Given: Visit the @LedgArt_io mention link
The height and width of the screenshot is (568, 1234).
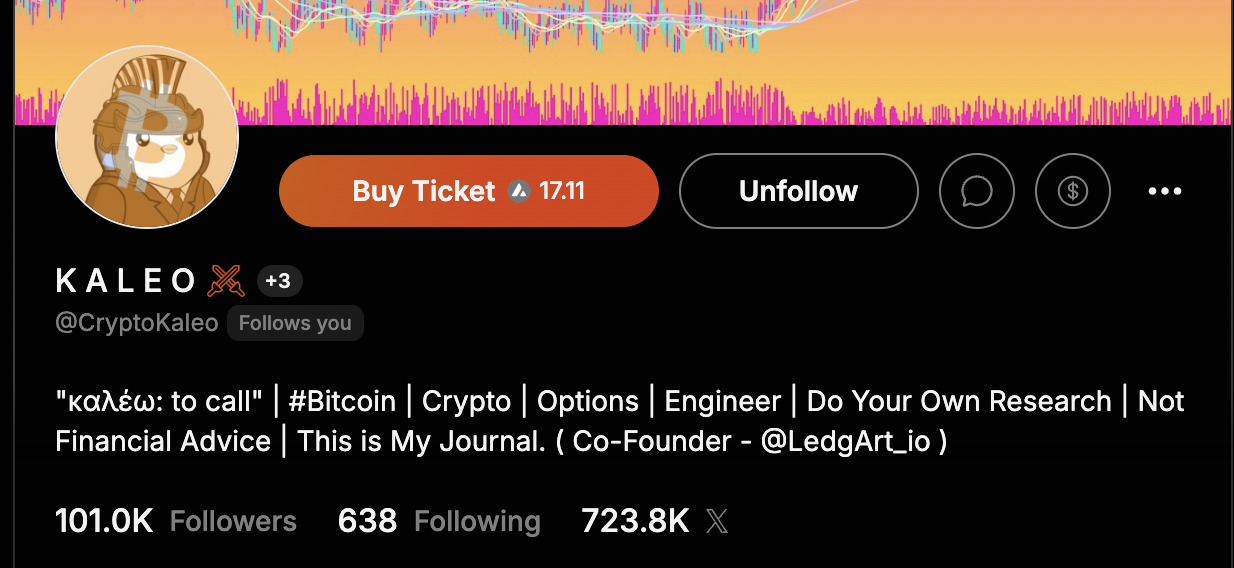Looking at the screenshot, I should 846,442.
